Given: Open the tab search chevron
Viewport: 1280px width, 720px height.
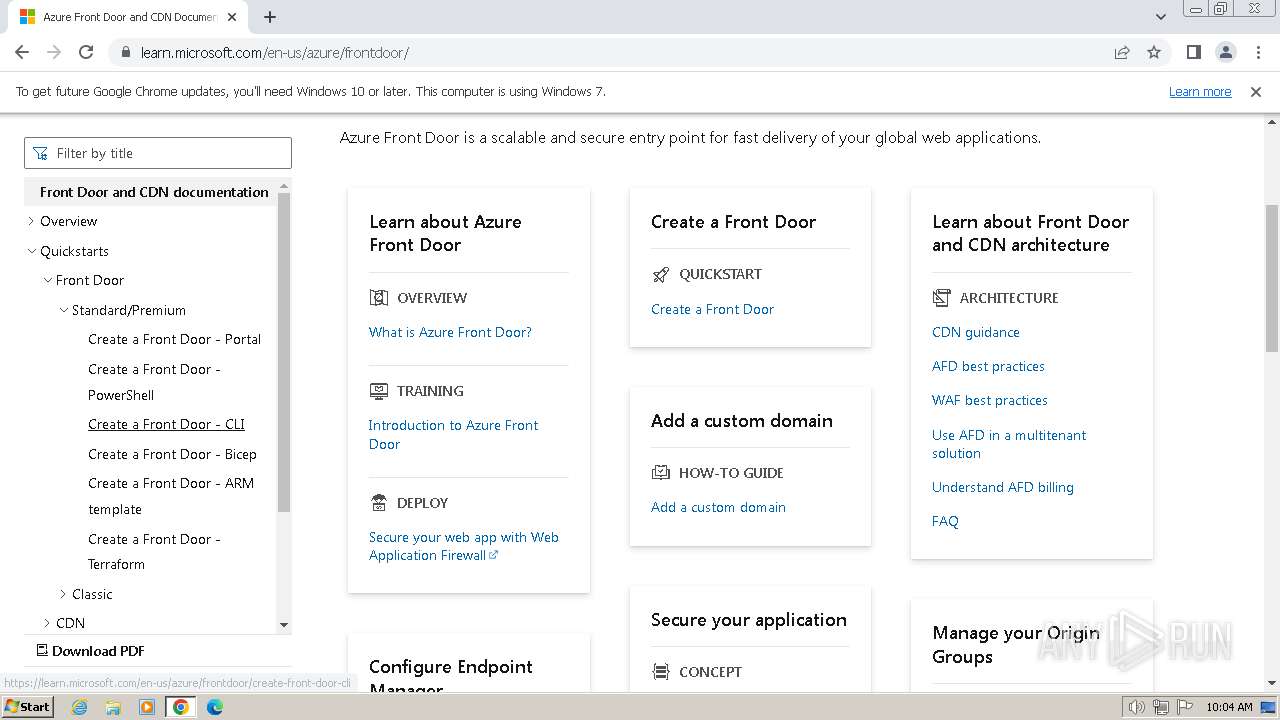Looking at the screenshot, I should [x=1161, y=17].
